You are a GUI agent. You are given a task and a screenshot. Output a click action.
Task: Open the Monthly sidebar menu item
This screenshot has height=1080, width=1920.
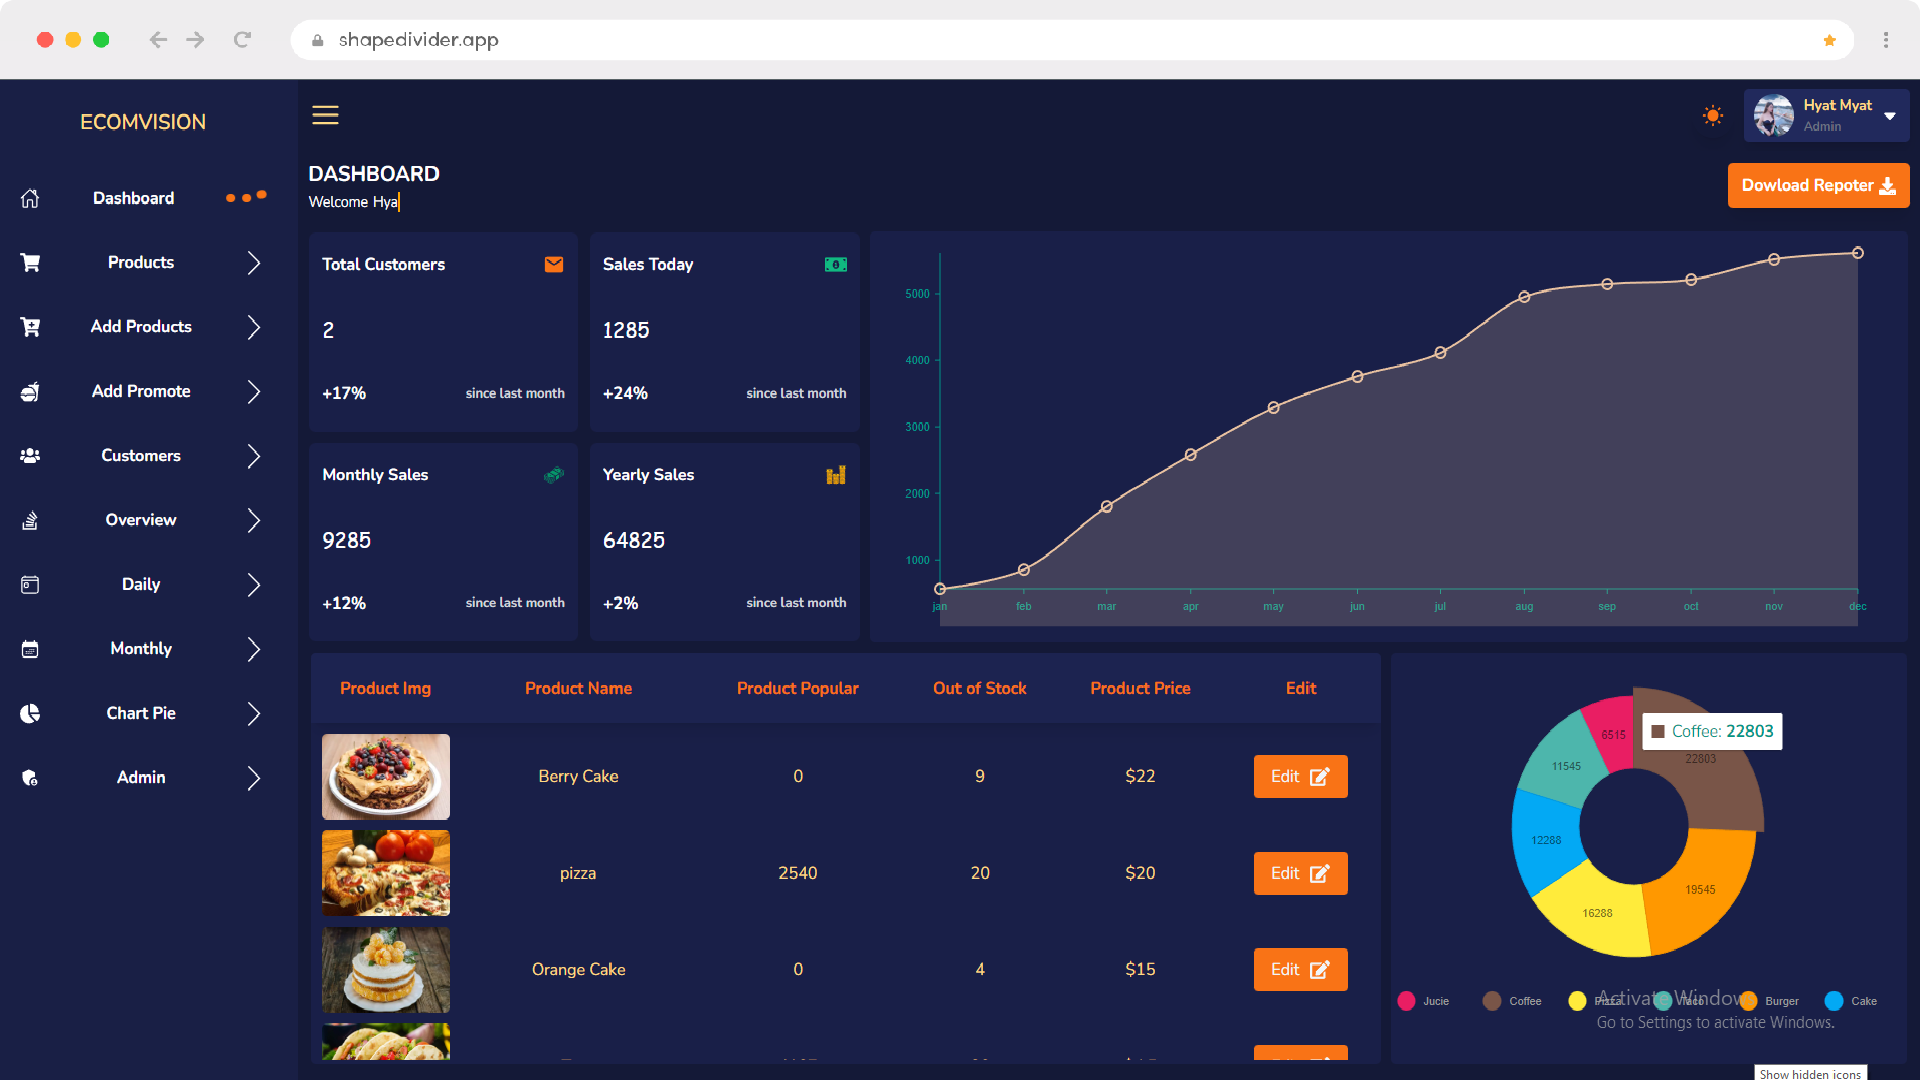[141, 649]
